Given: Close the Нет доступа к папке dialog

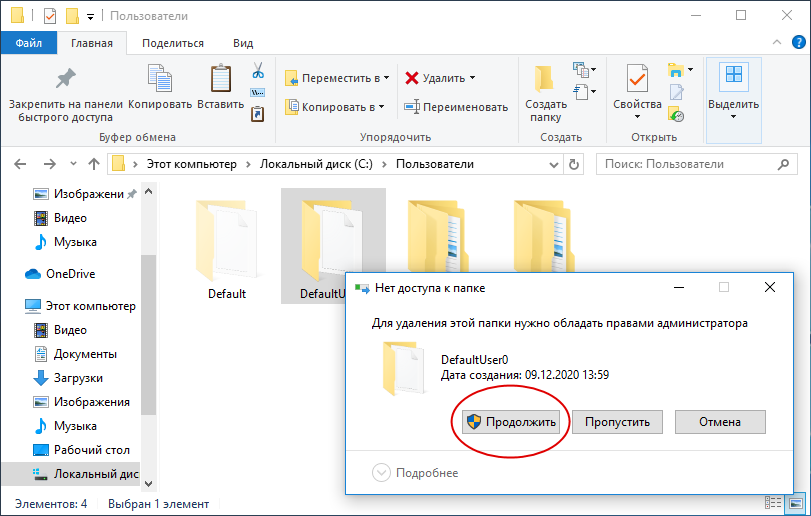Looking at the screenshot, I should pos(770,287).
